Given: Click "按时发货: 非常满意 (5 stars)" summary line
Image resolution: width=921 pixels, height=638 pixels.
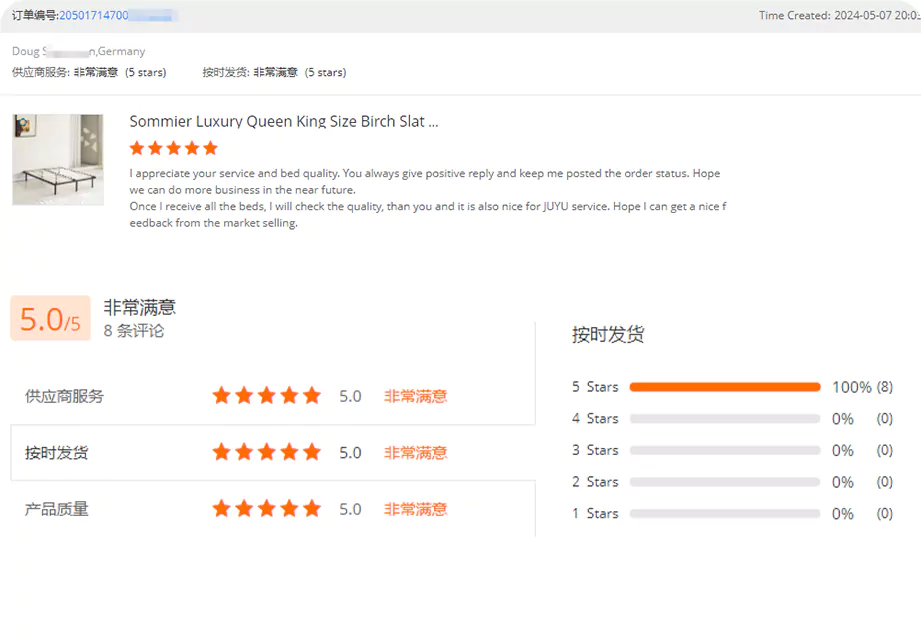Looking at the screenshot, I should pos(274,73).
